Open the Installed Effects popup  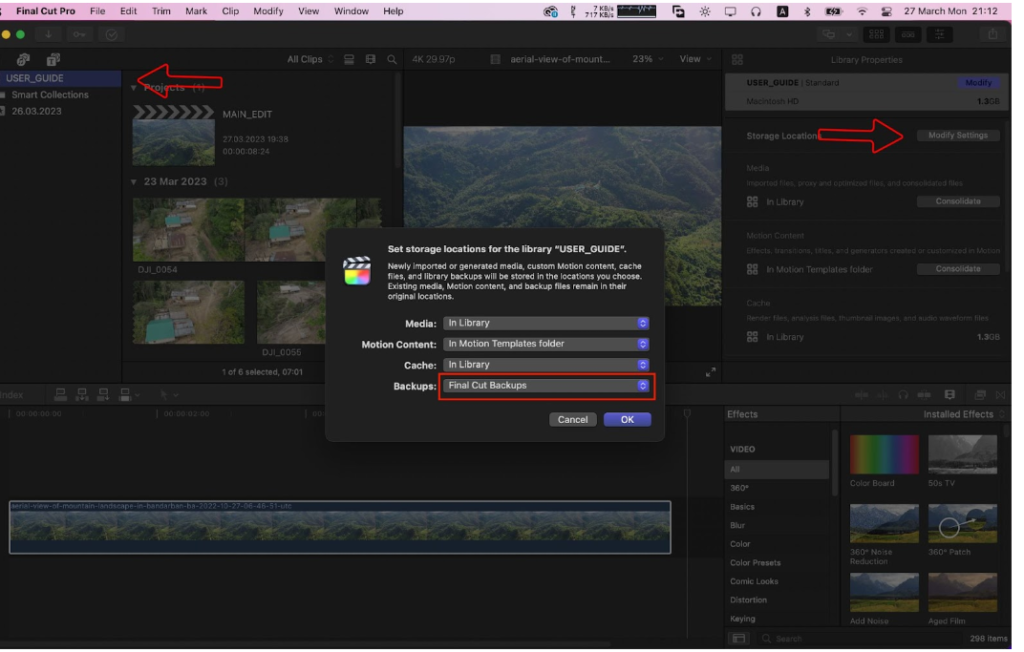[964, 414]
